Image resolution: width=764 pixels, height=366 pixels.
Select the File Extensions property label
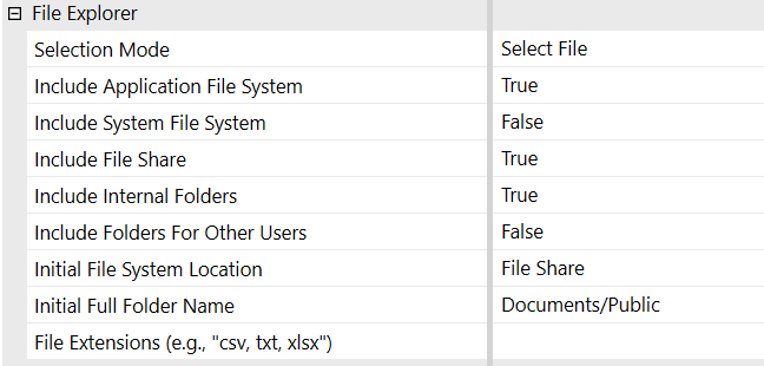(183, 343)
